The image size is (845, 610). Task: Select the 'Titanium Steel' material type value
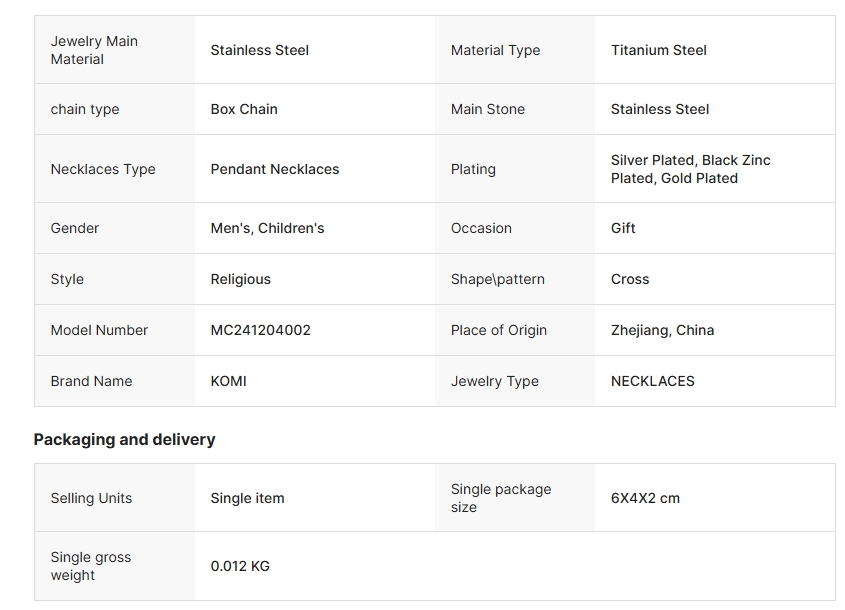click(x=658, y=50)
